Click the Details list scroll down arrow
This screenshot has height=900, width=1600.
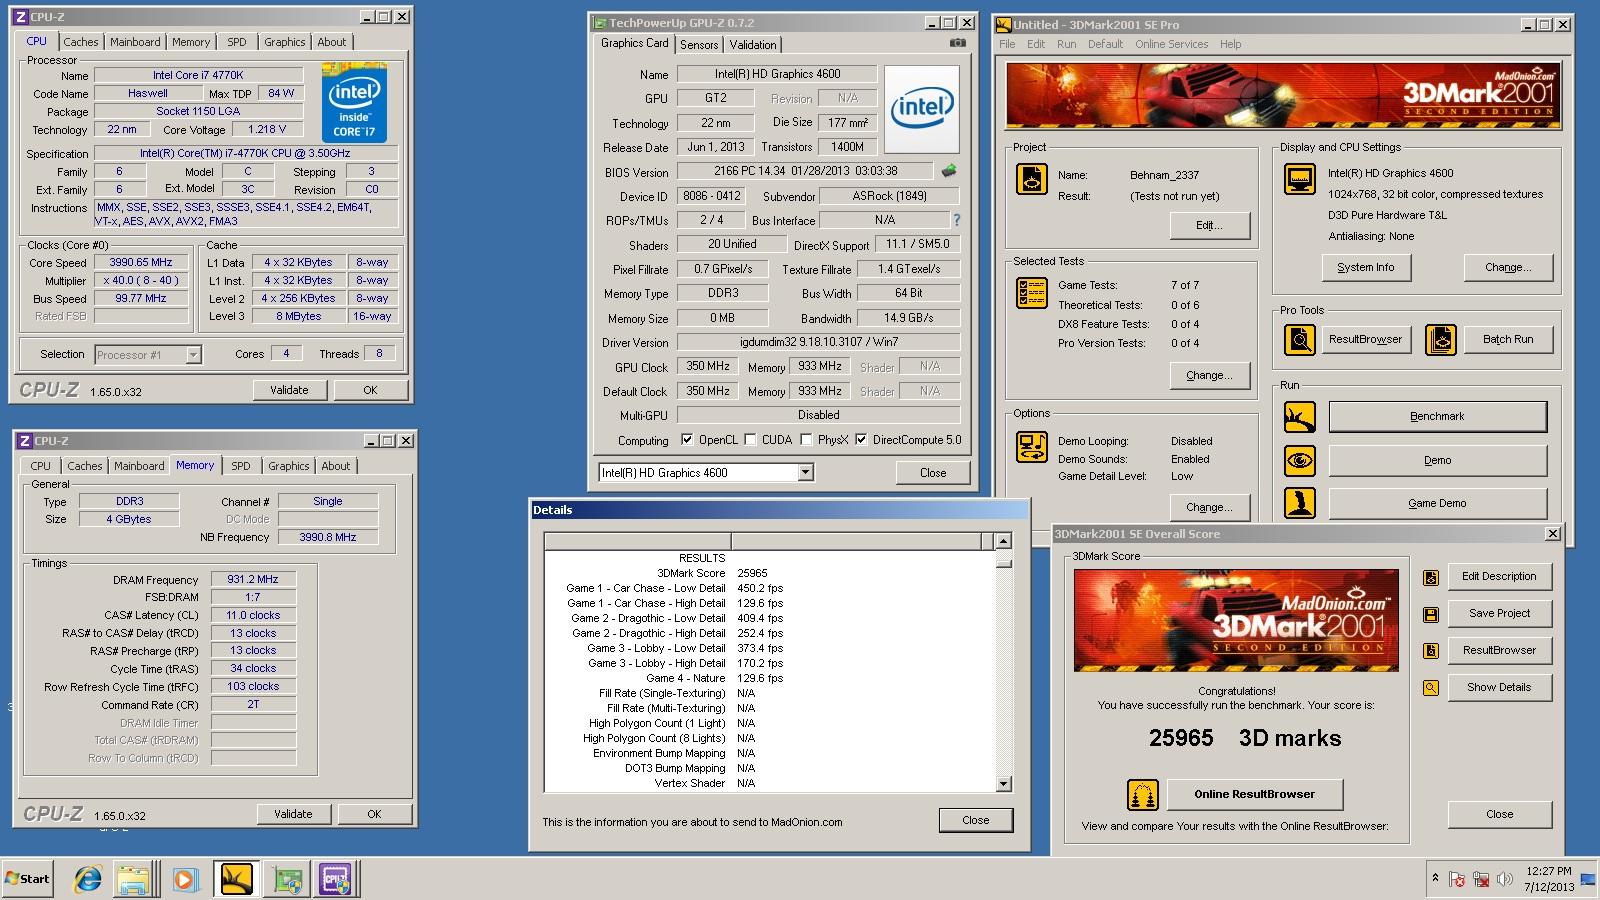(x=1003, y=785)
